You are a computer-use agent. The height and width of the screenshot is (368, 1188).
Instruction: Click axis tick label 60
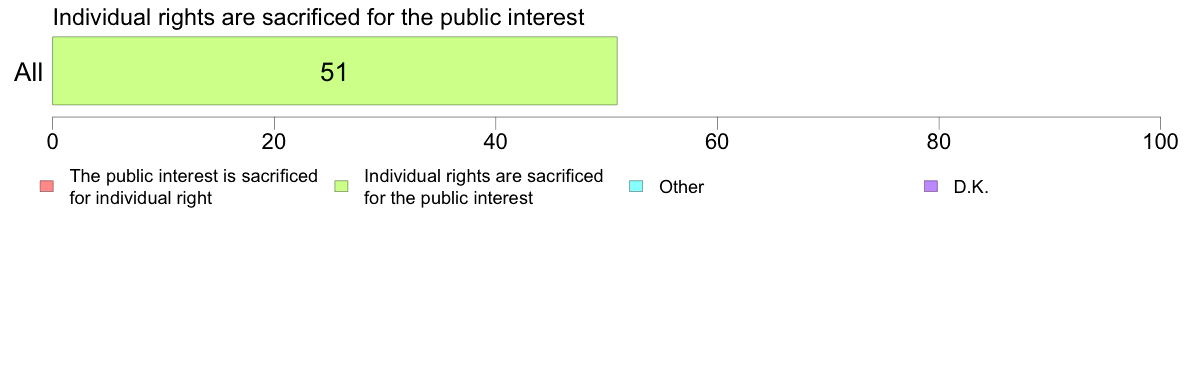point(717,142)
